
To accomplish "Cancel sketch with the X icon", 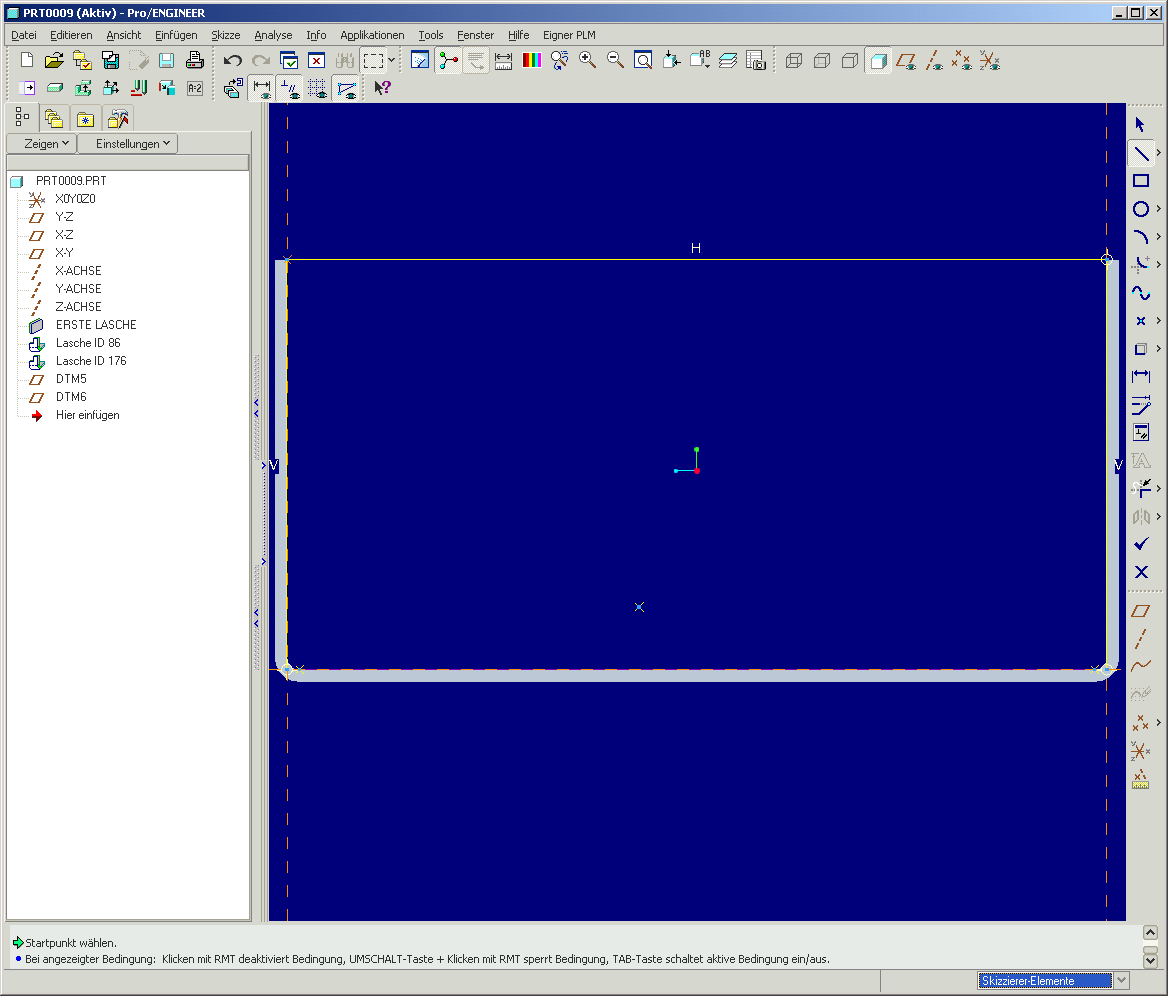I will (x=1140, y=572).
